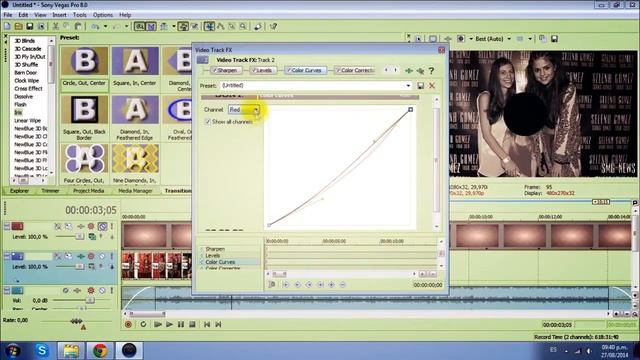Select the Zoom magnifier tool icon
640x360 pixels.
[243, 27]
